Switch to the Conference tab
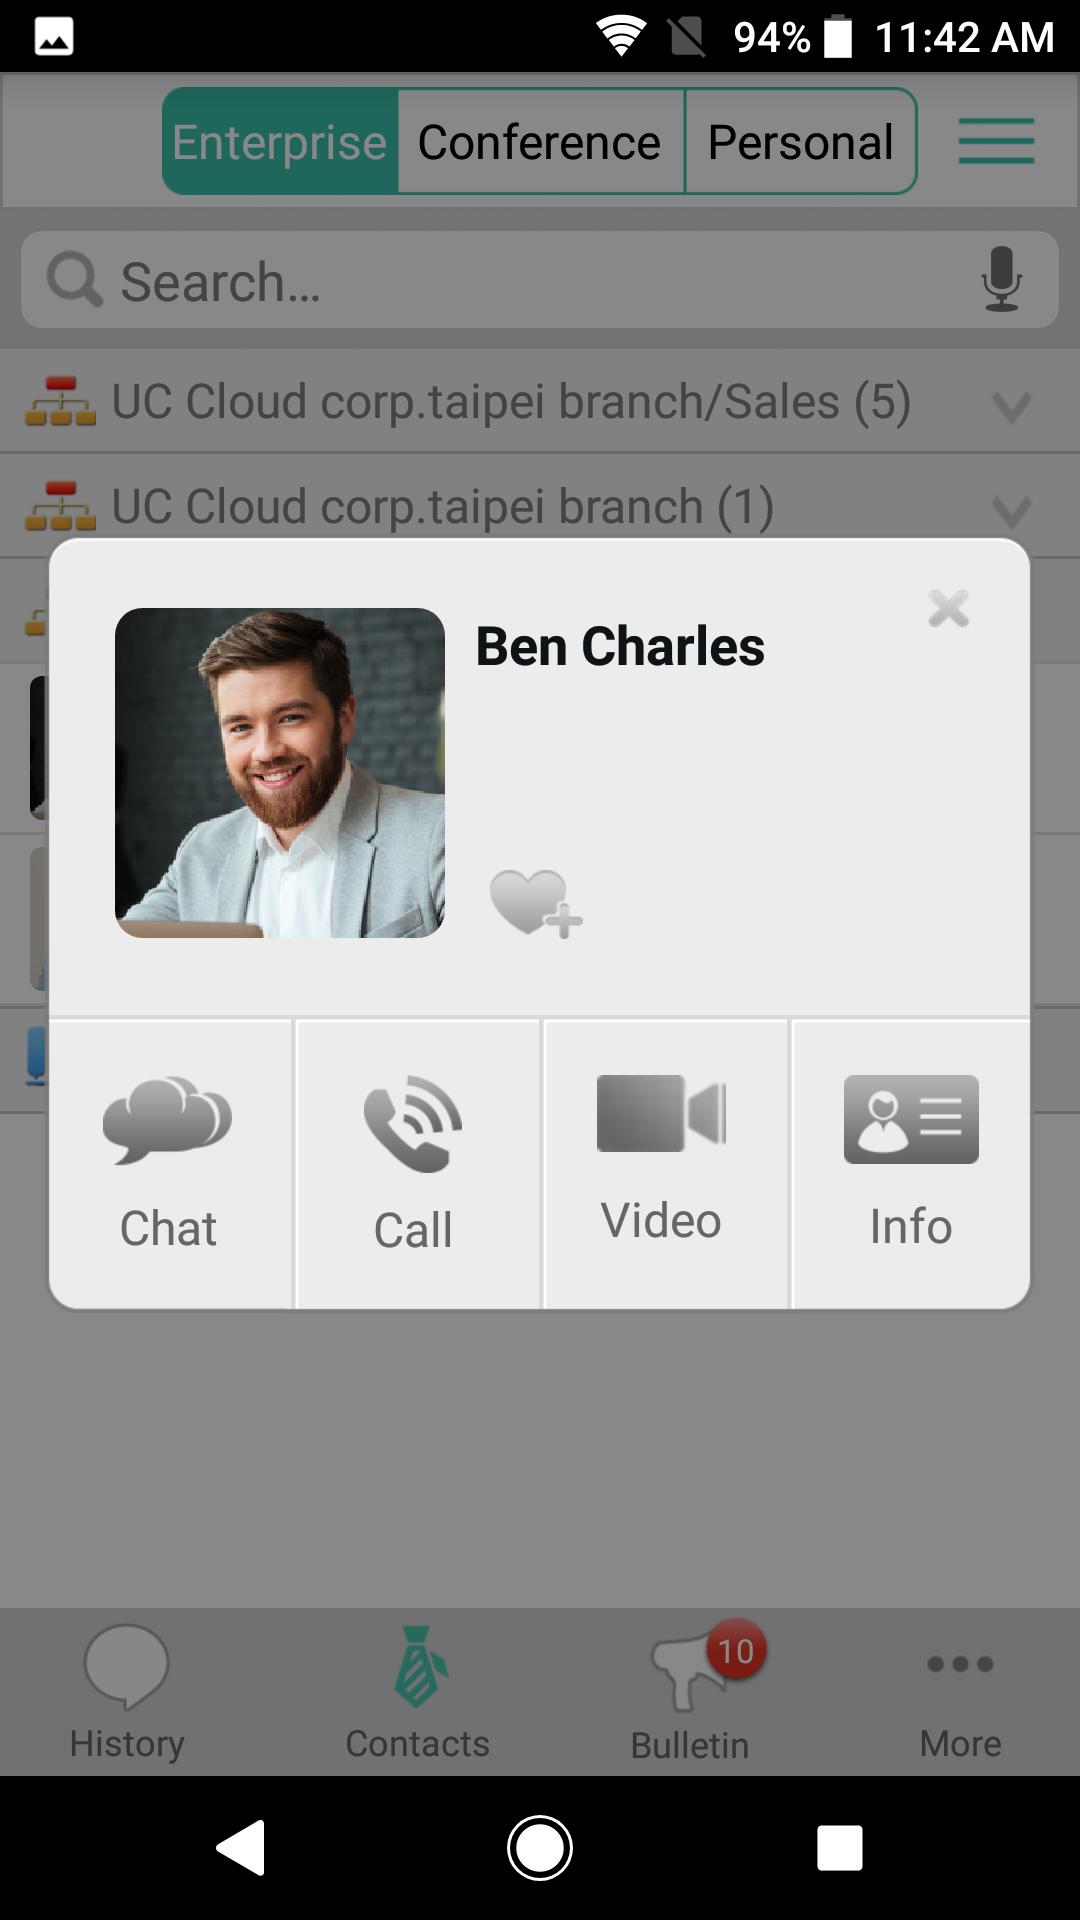 tap(540, 142)
